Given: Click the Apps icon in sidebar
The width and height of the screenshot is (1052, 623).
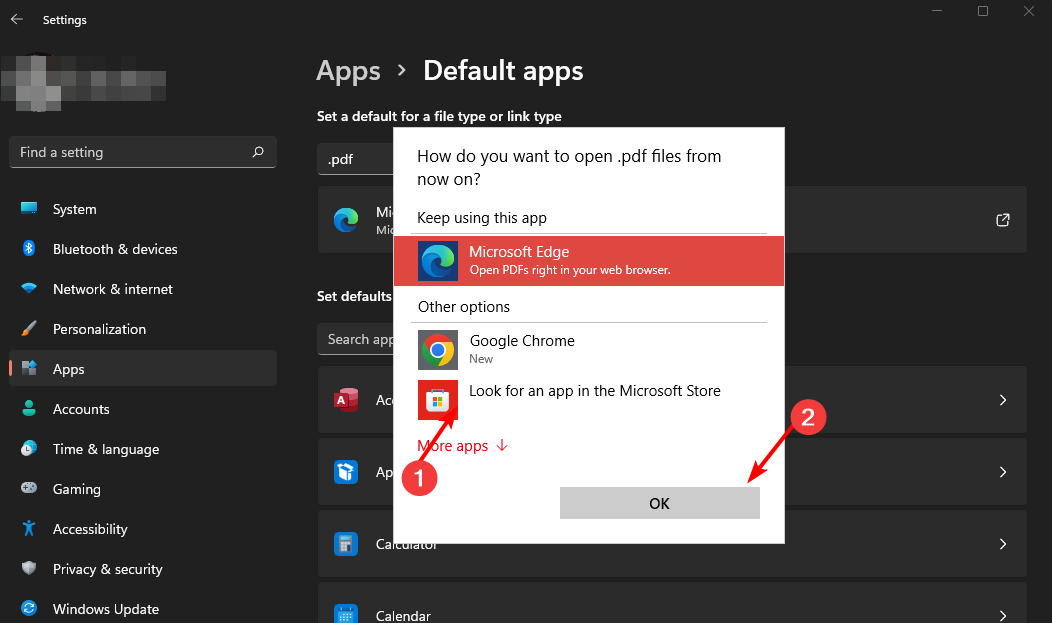Looking at the screenshot, I should coord(29,368).
